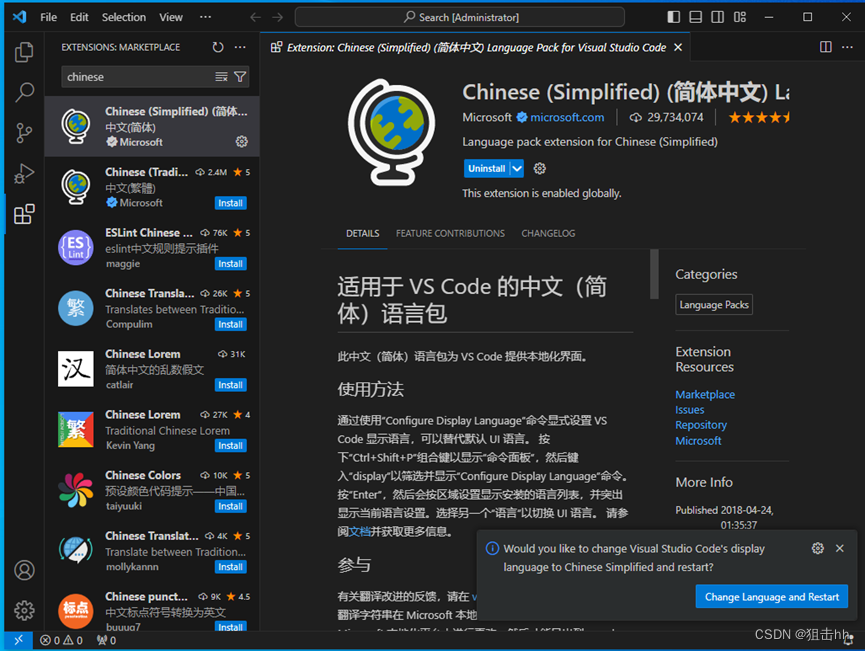Open the remote window status icon
Viewport: 865px width, 651px height.
(18, 640)
